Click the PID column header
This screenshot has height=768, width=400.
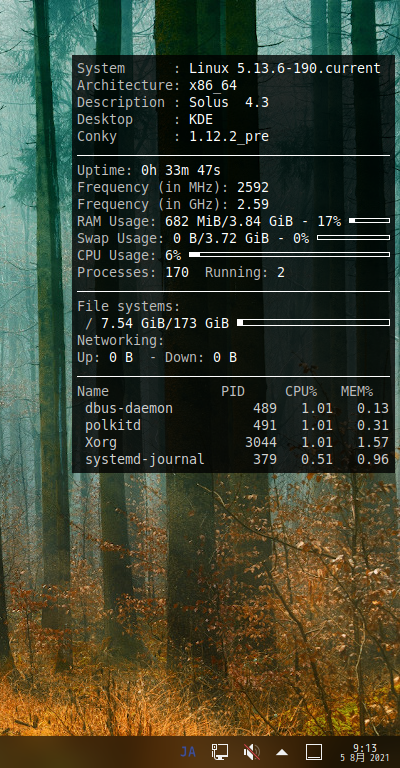[x=233, y=391]
